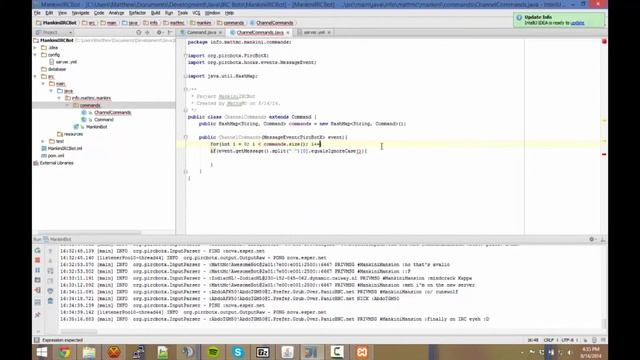Viewport: 640px width, 360px height.
Task: Click the pin icon in the Run panel
Action: click(x=38, y=315)
